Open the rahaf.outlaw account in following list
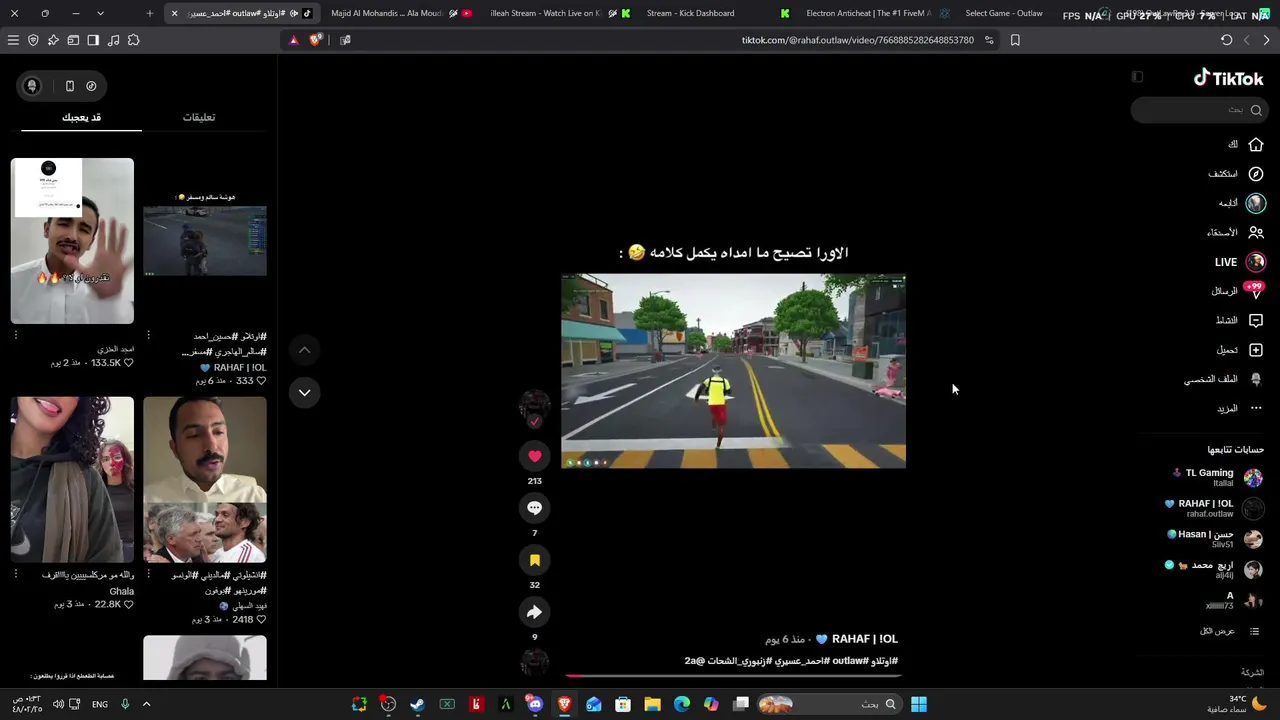This screenshot has width=1280, height=720. 1215,509
